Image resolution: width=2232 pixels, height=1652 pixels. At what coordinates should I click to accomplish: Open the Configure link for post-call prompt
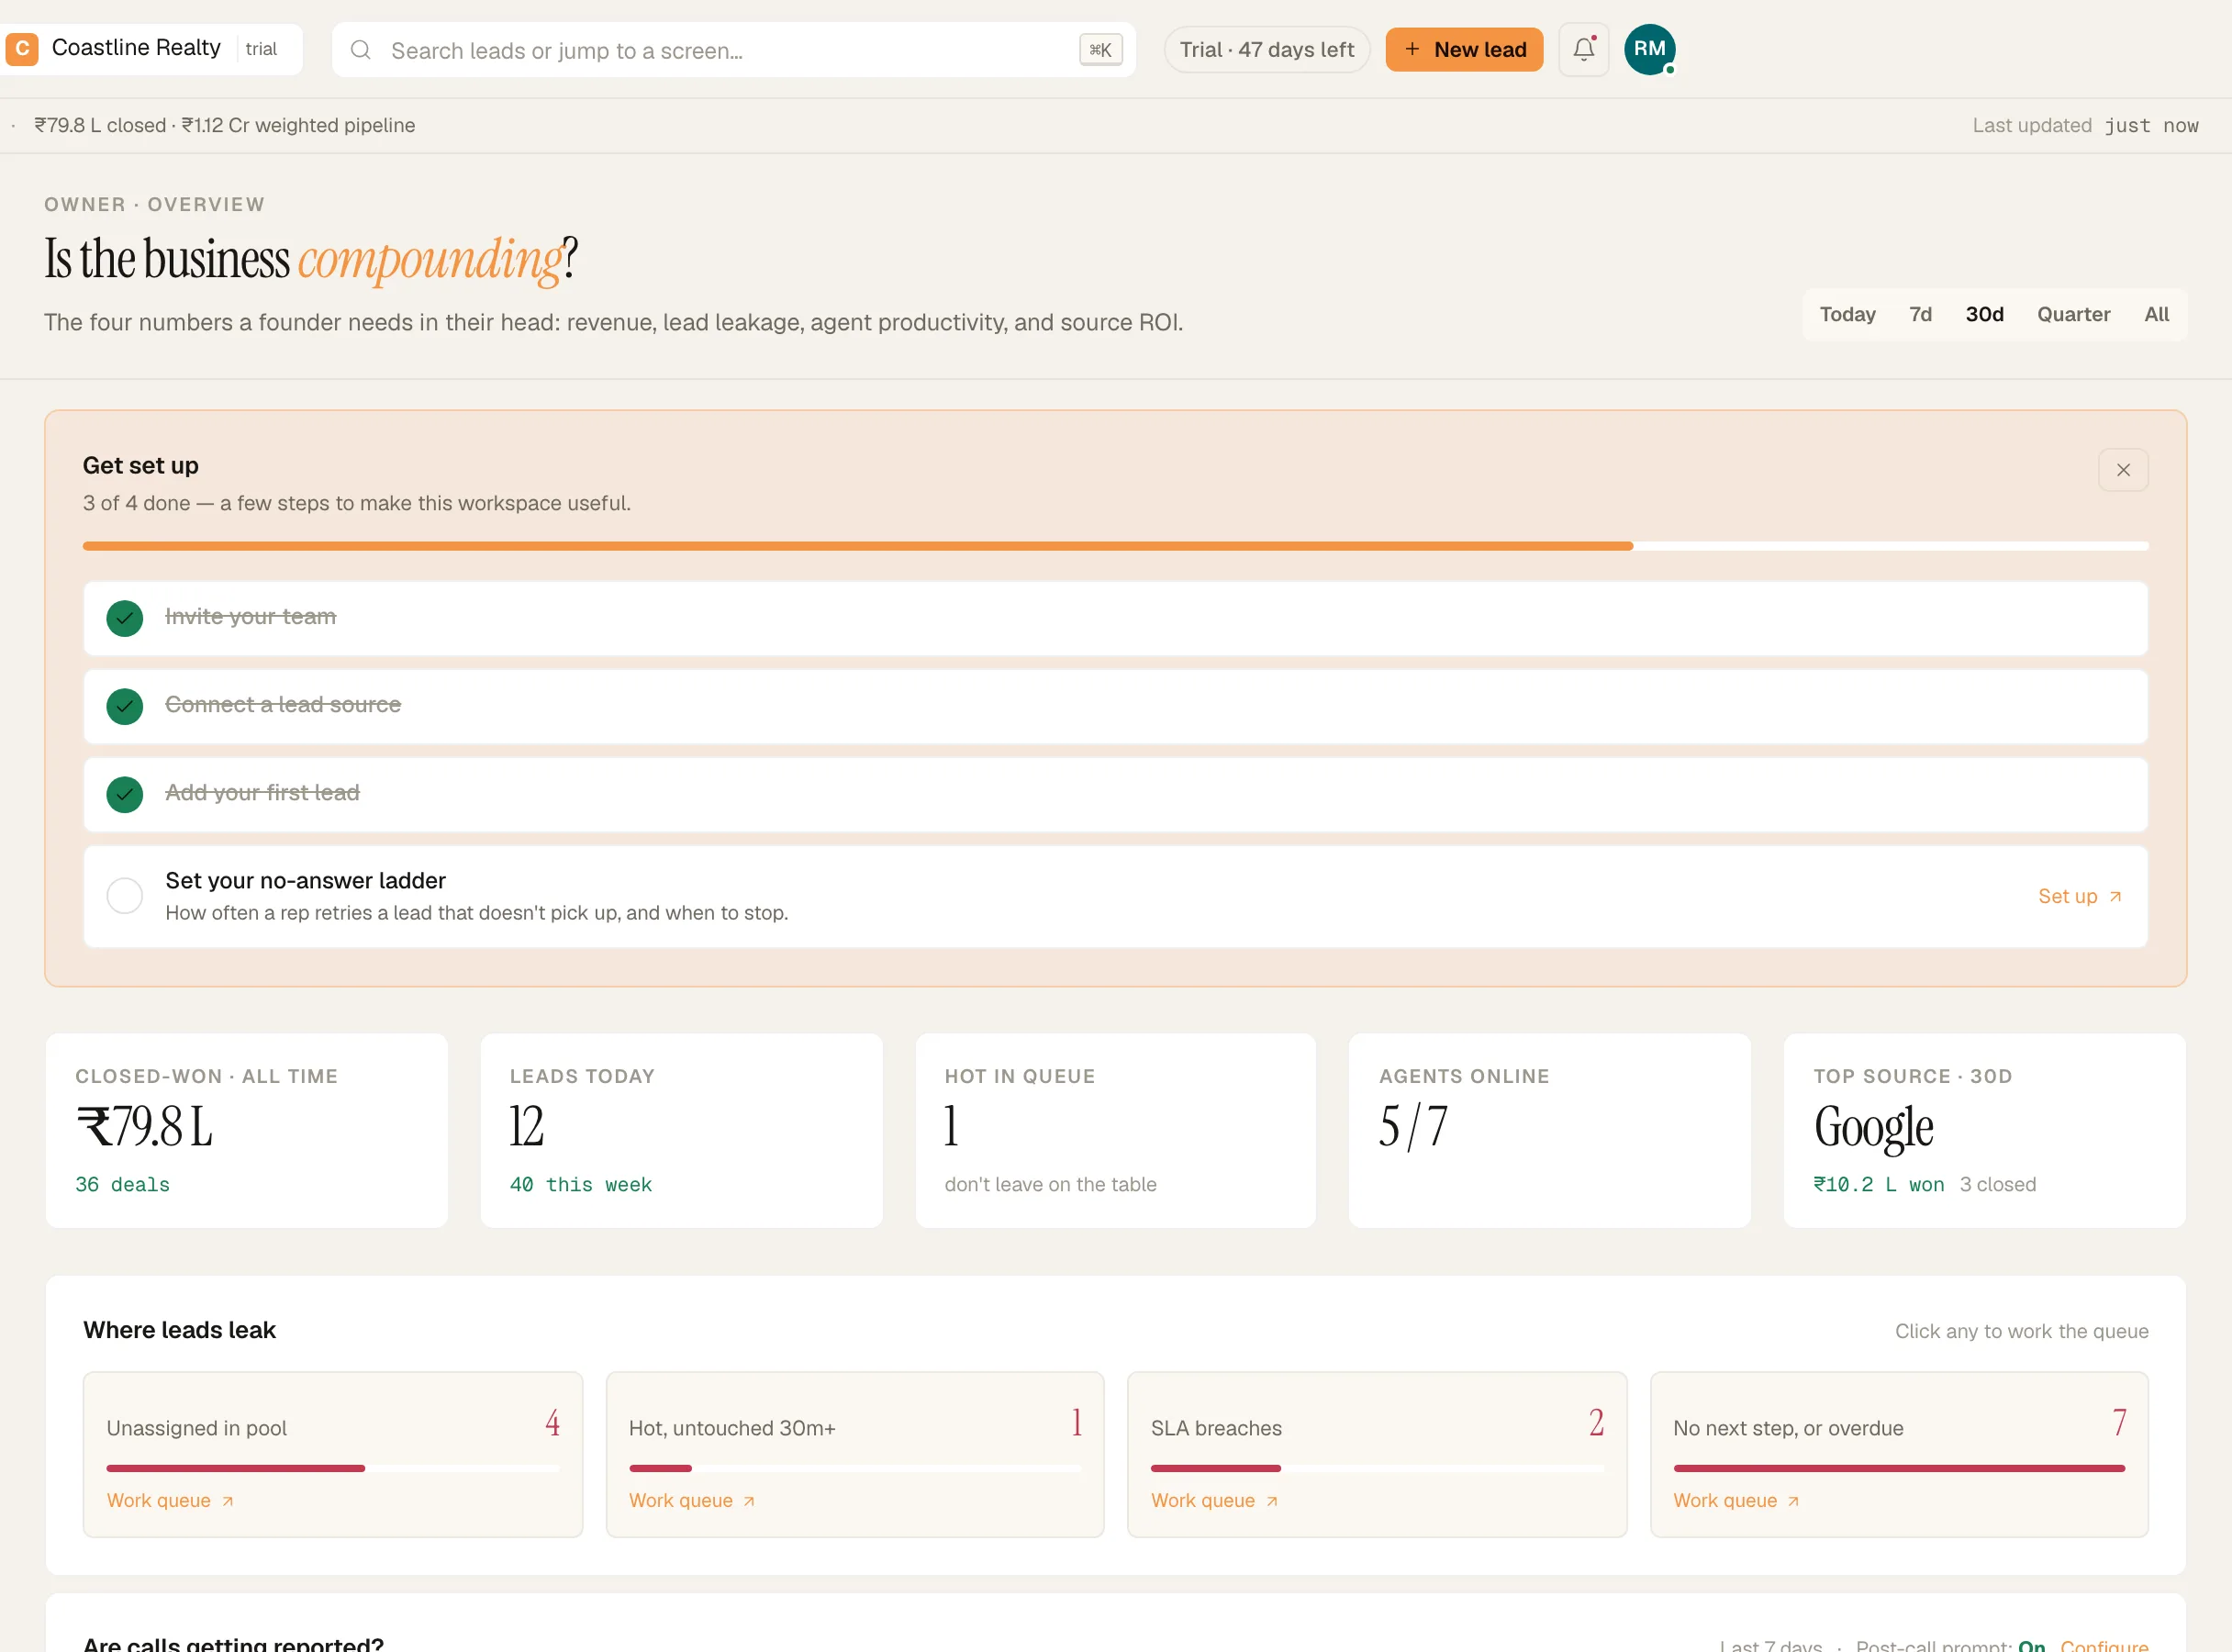[x=2104, y=1645]
